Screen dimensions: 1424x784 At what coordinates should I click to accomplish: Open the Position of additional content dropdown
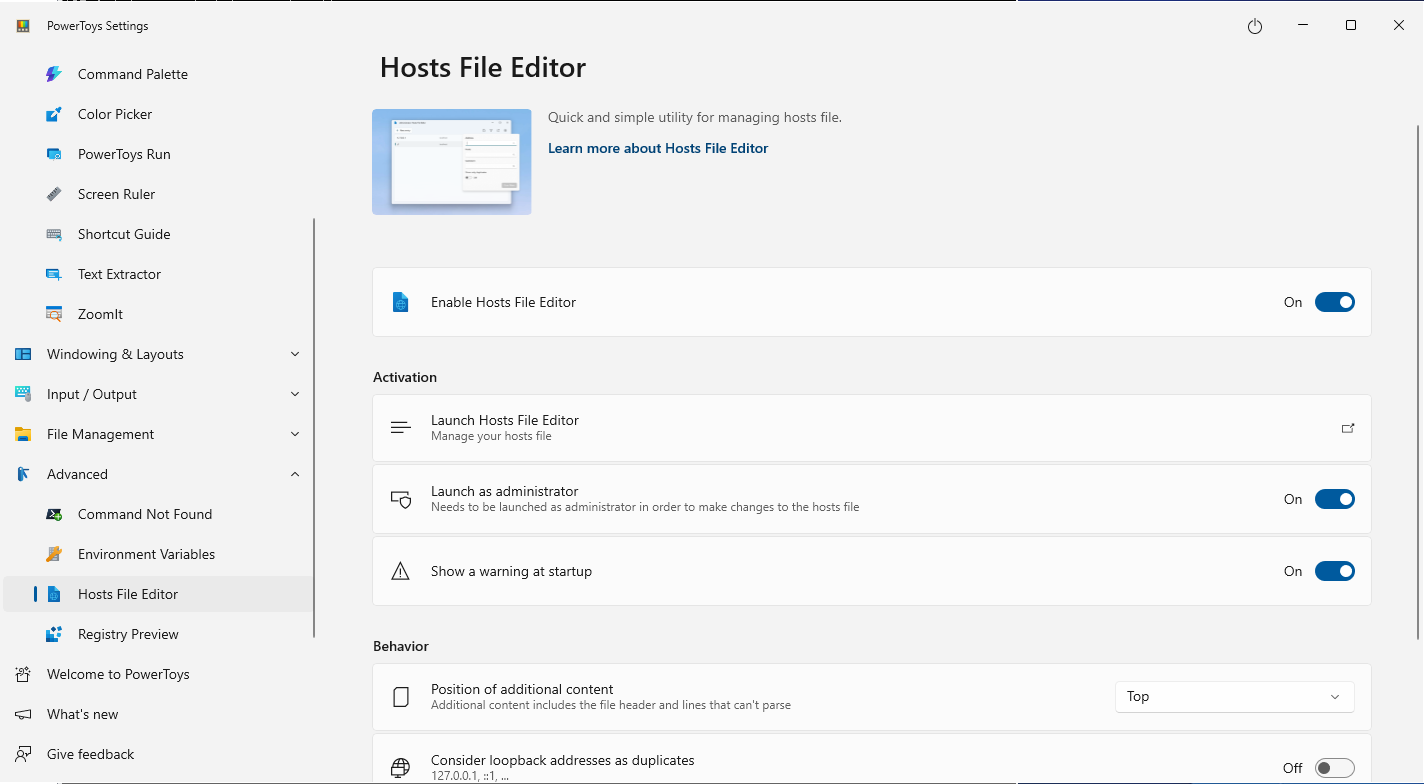click(x=1235, y=697)
